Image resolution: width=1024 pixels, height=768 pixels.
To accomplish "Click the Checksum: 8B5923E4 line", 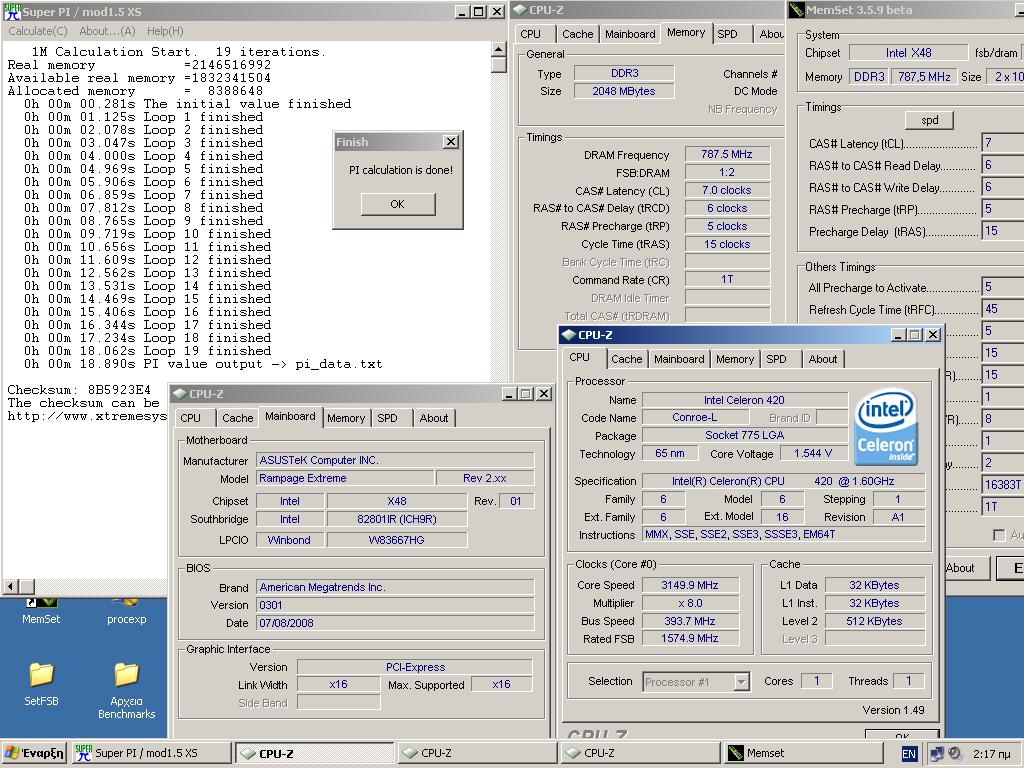I will click(79, 390).
